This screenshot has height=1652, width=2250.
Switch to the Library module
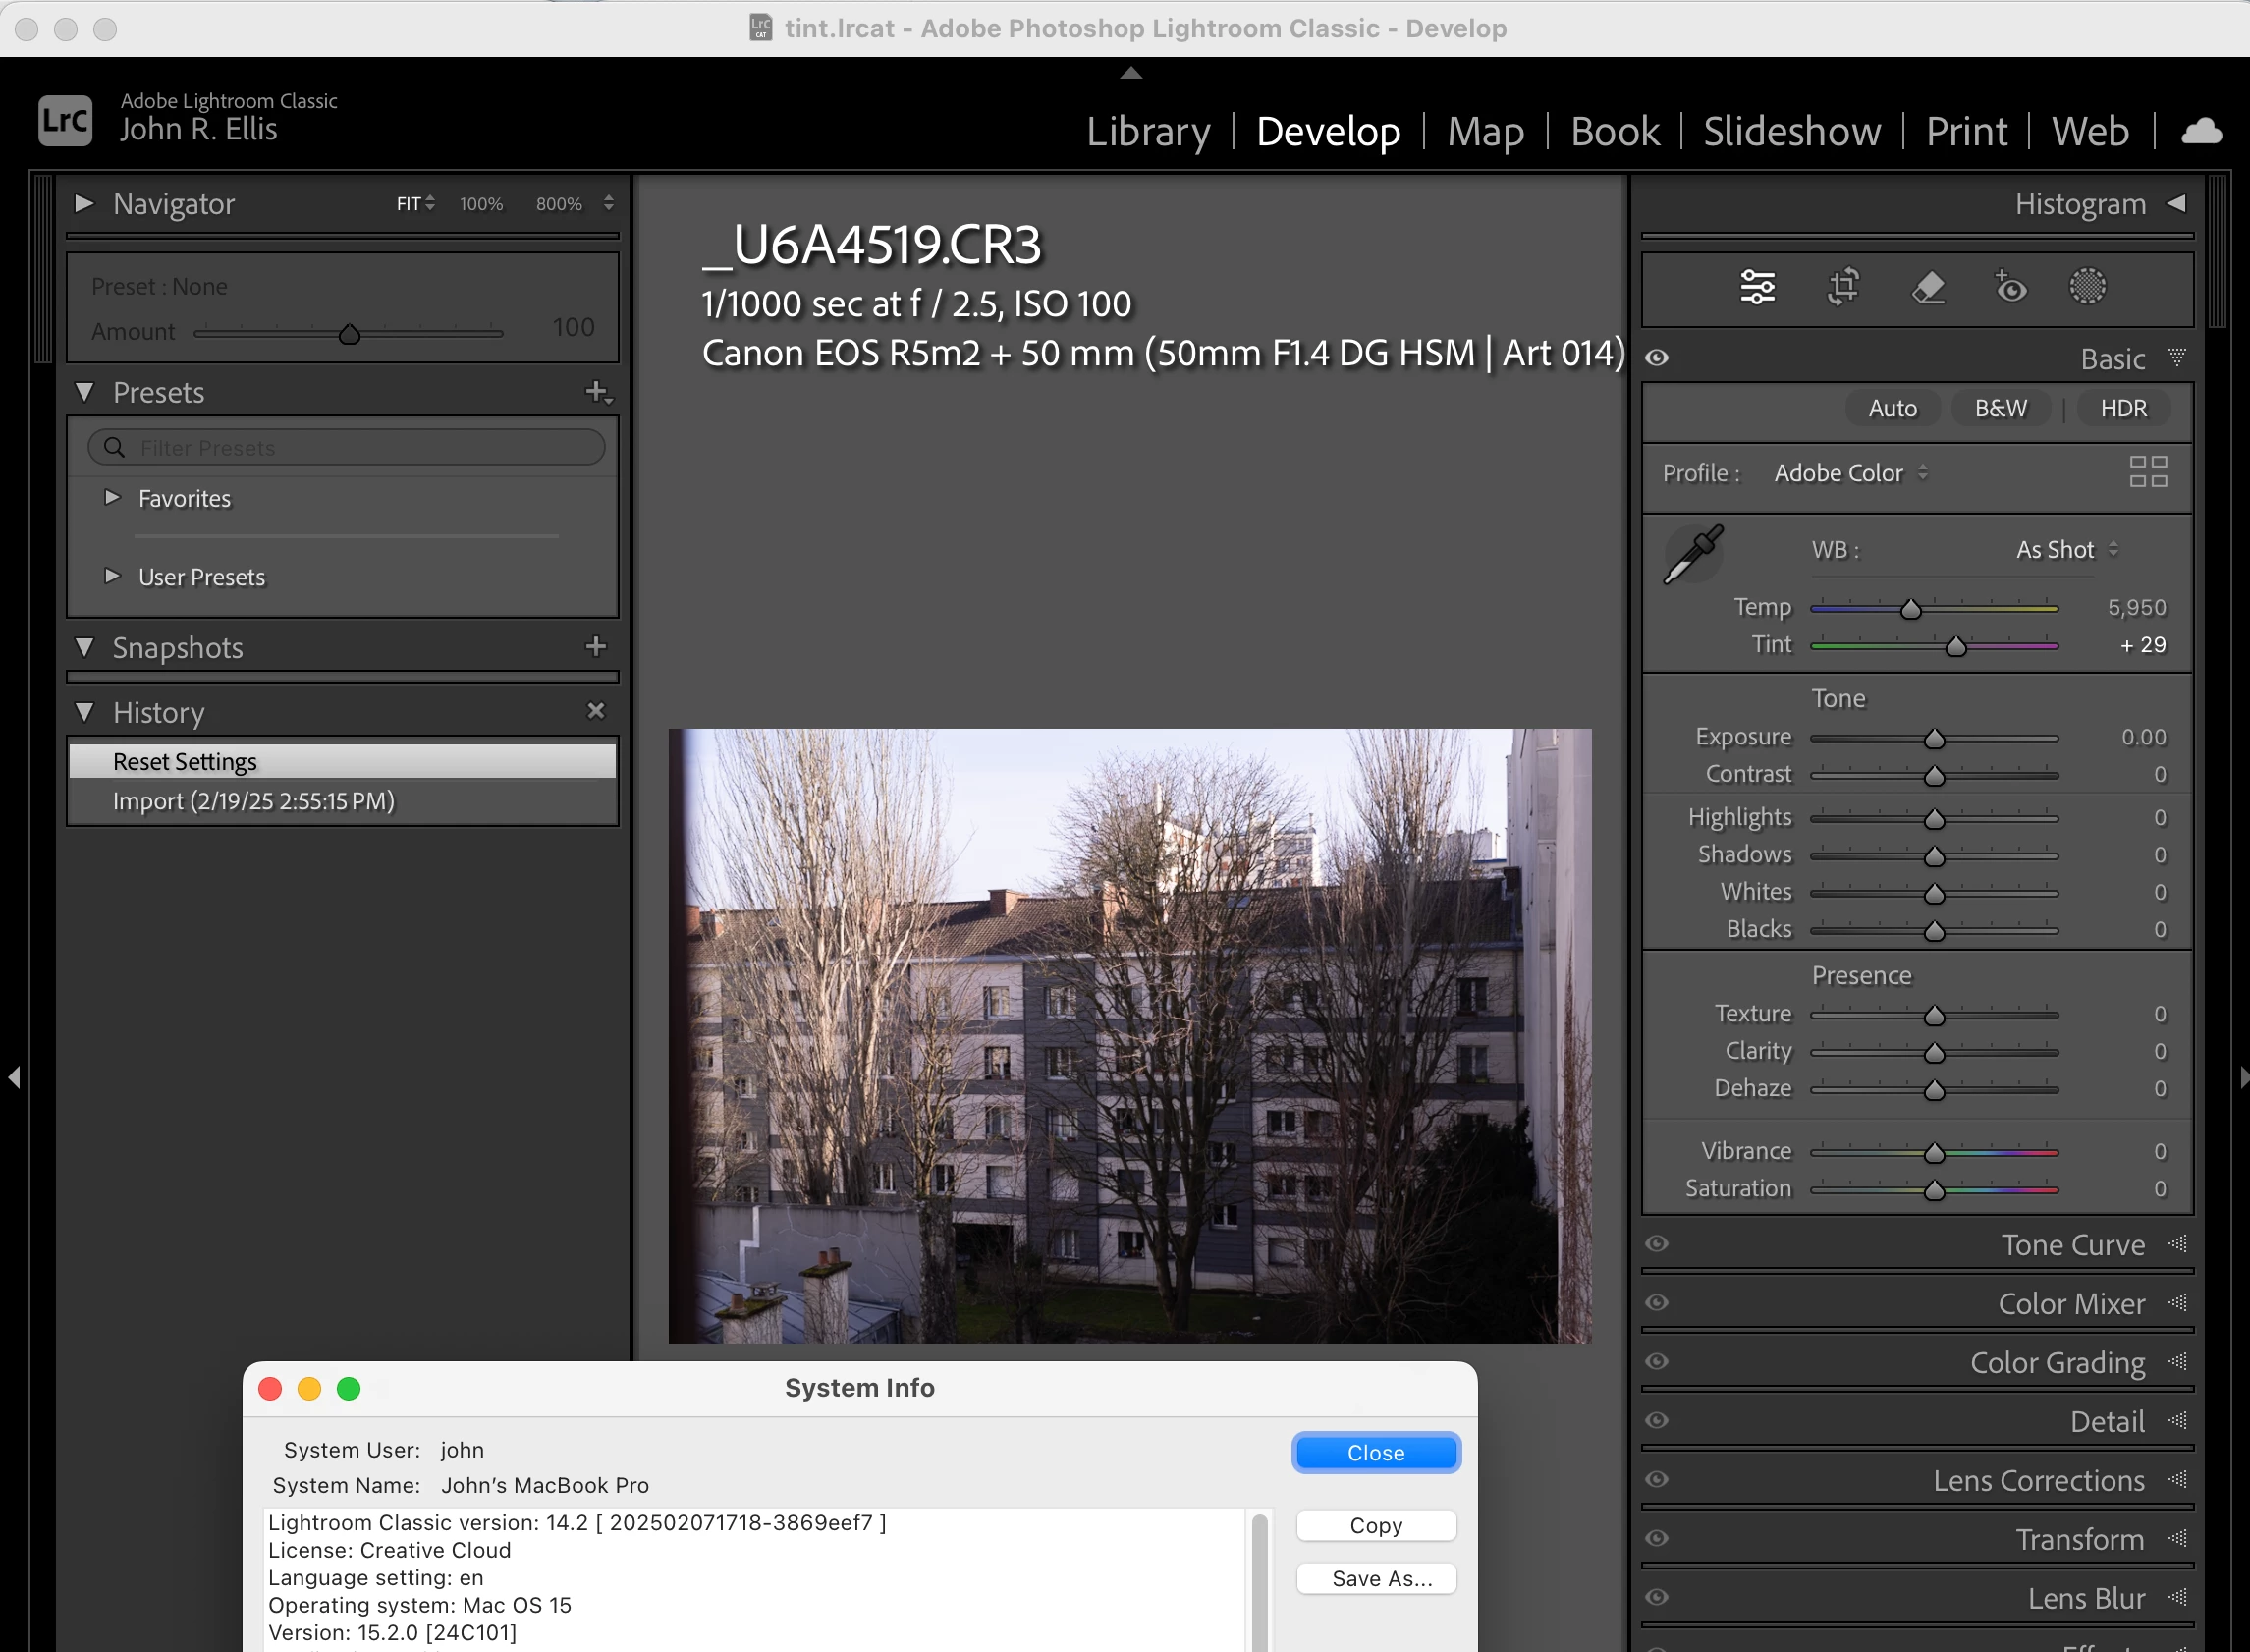pos(1148,132)
